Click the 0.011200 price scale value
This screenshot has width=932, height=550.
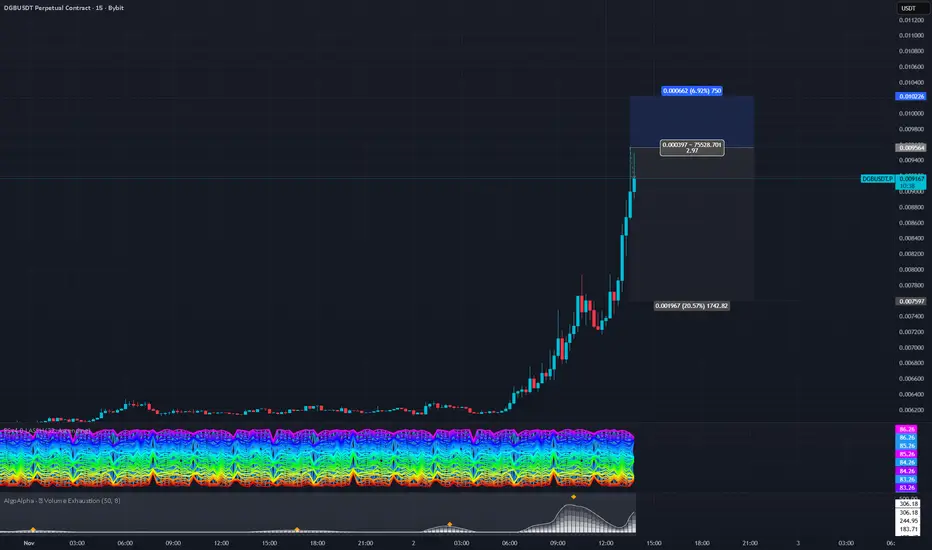coord(911,20)
